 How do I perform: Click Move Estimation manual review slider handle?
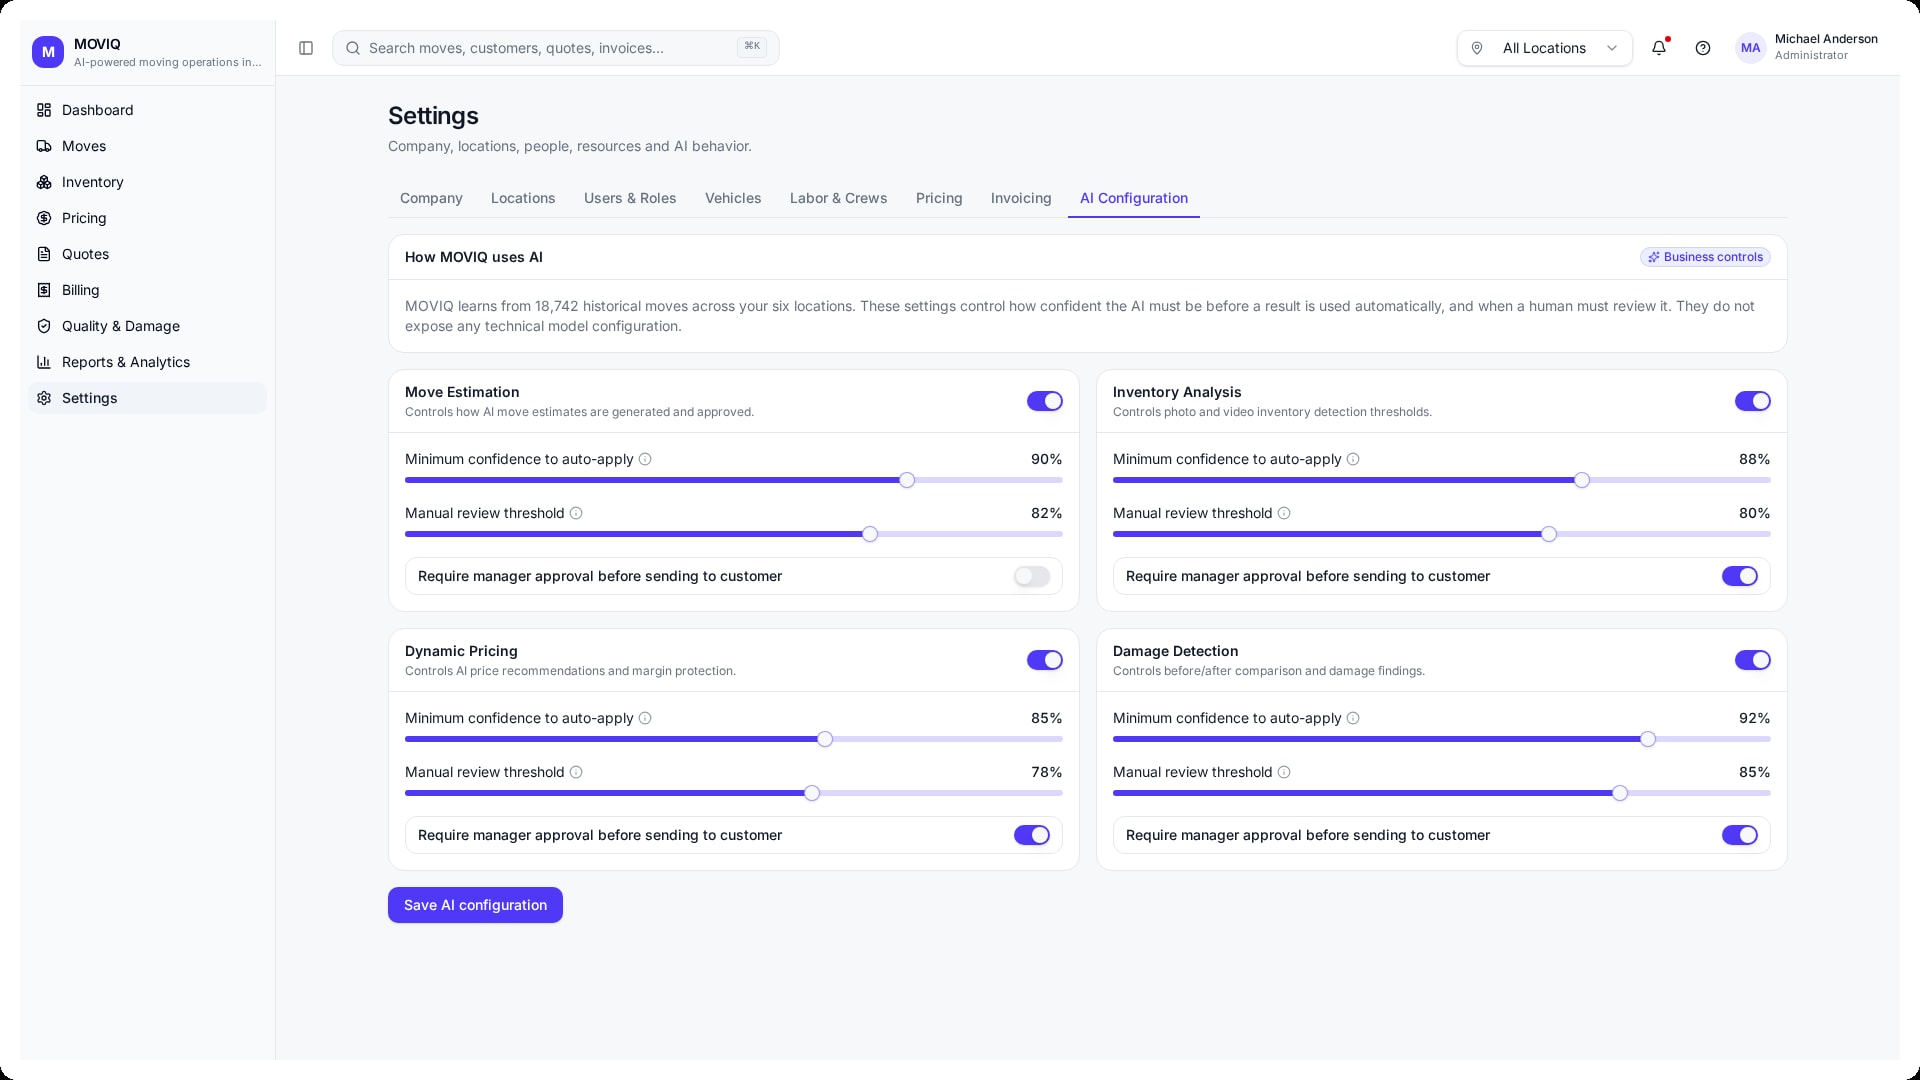pos(870,534)
